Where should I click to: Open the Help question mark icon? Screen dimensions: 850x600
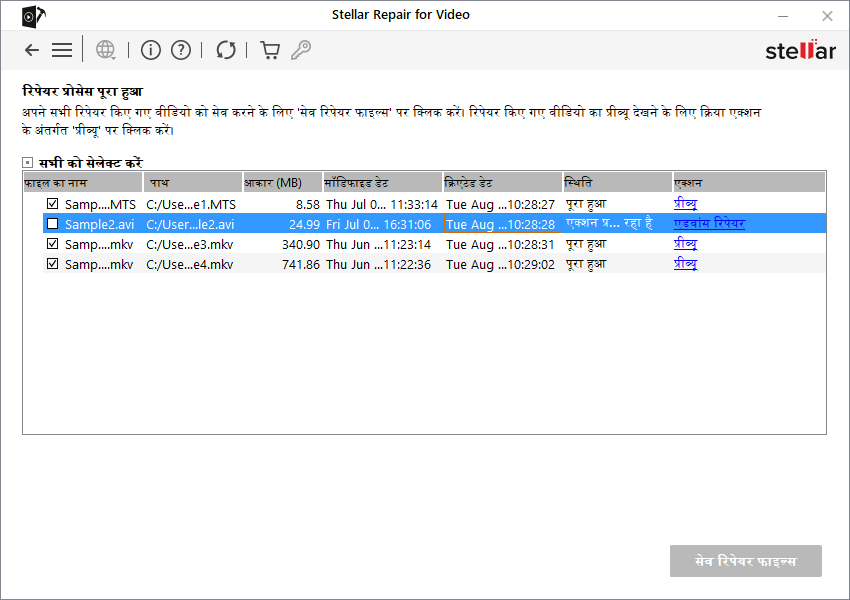pos(181,50)
